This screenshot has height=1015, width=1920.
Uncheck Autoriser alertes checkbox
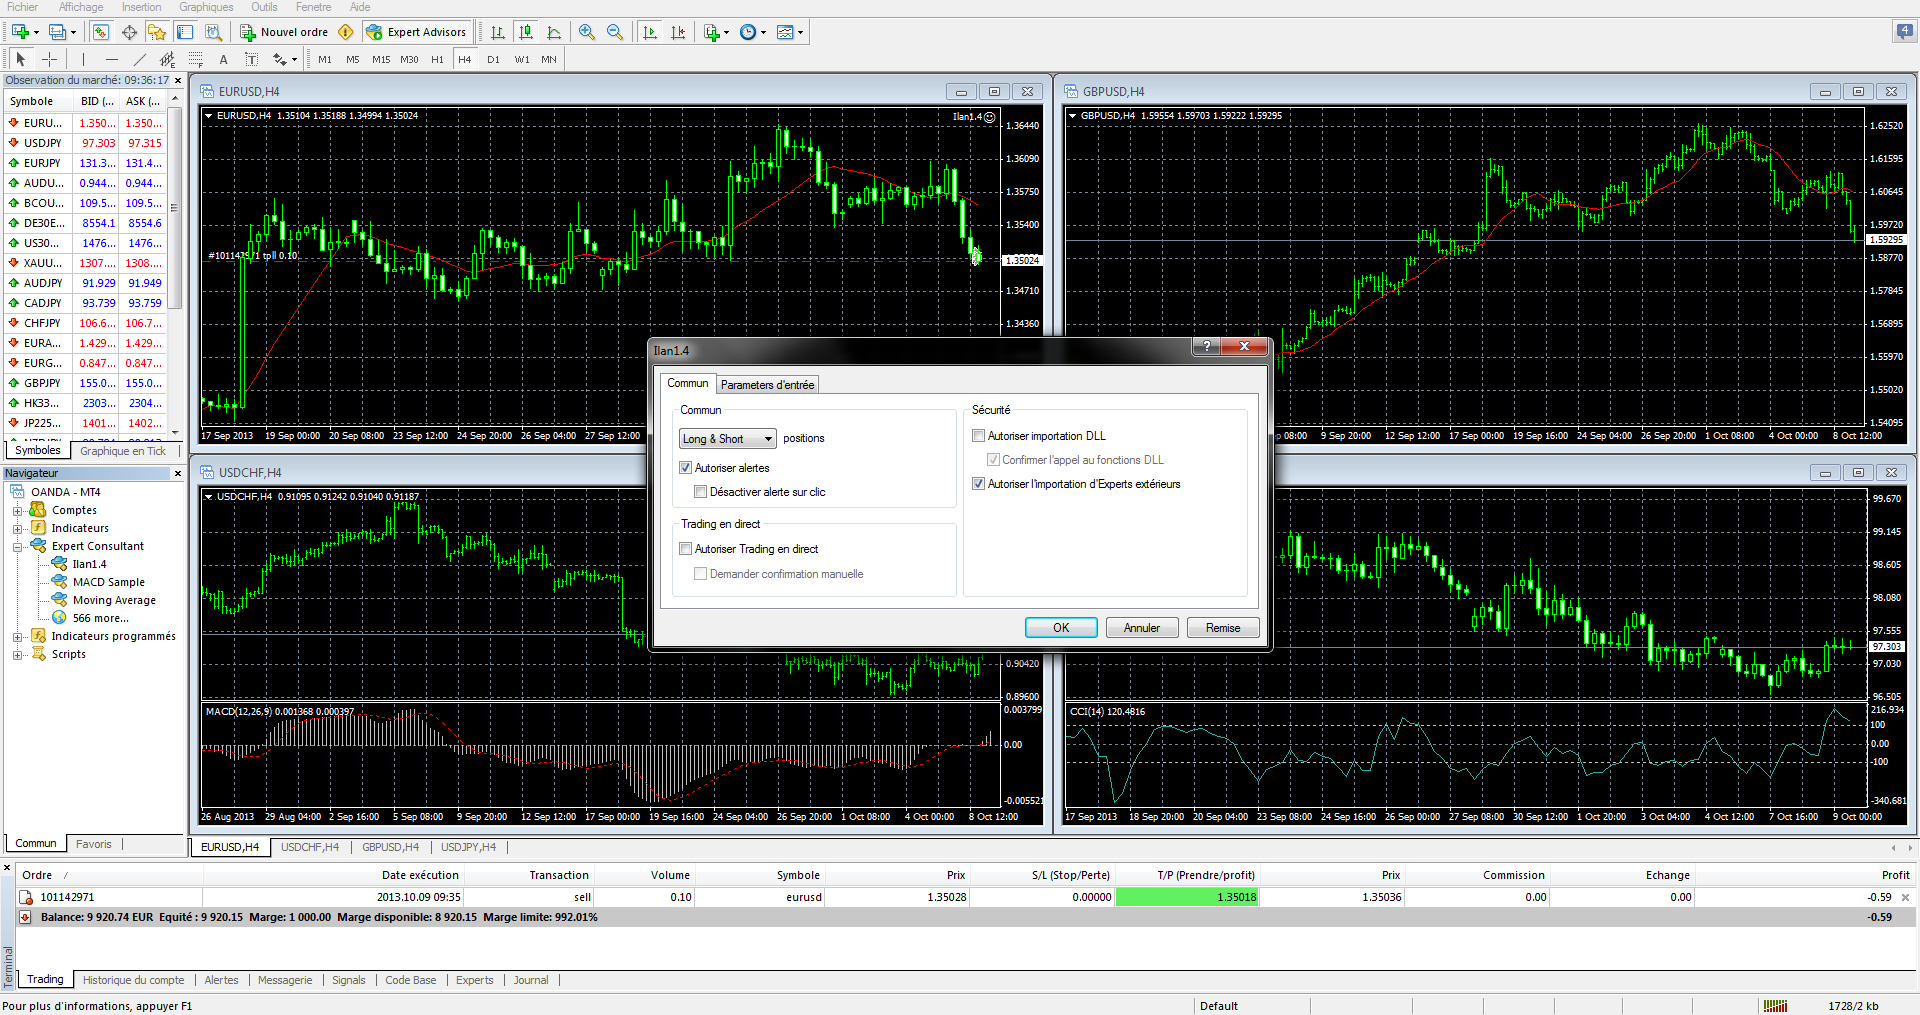point(686,468)
